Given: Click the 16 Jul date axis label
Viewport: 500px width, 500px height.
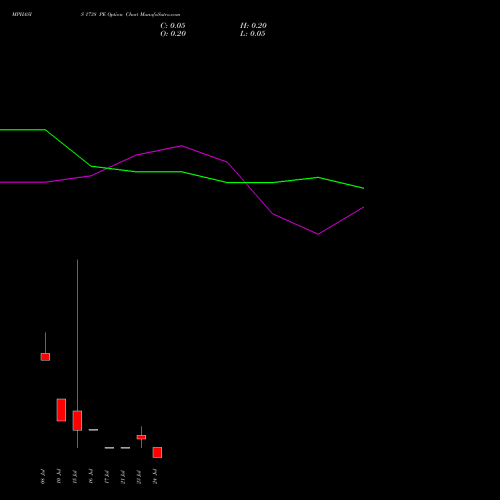Looking at the screenshot, I should pyautogui.click(x=91, y=476).
